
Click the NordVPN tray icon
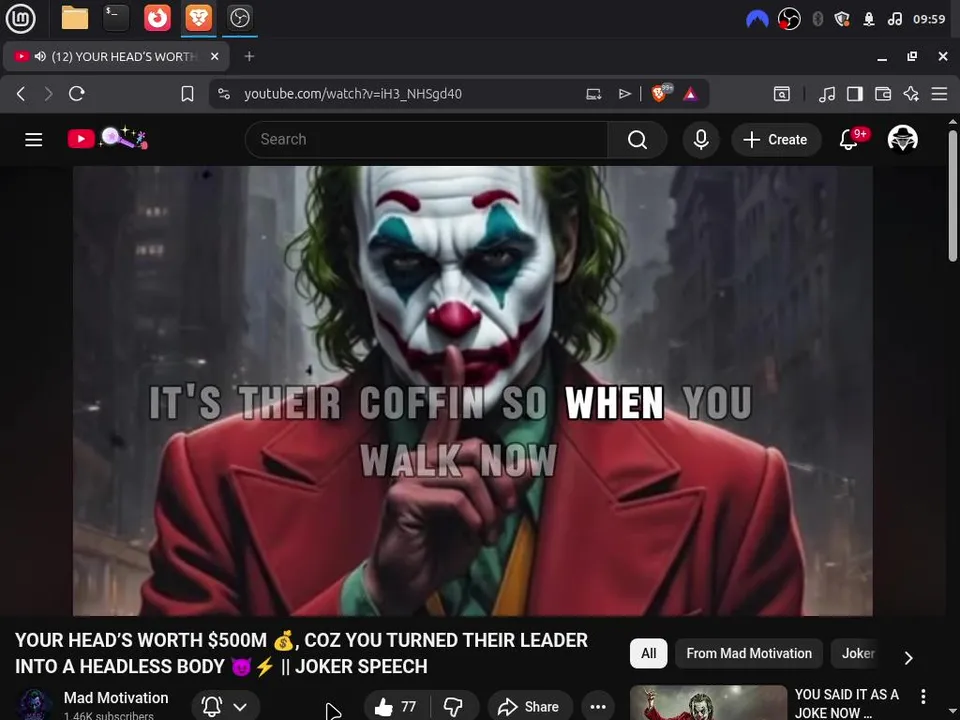tap(757, 20)
